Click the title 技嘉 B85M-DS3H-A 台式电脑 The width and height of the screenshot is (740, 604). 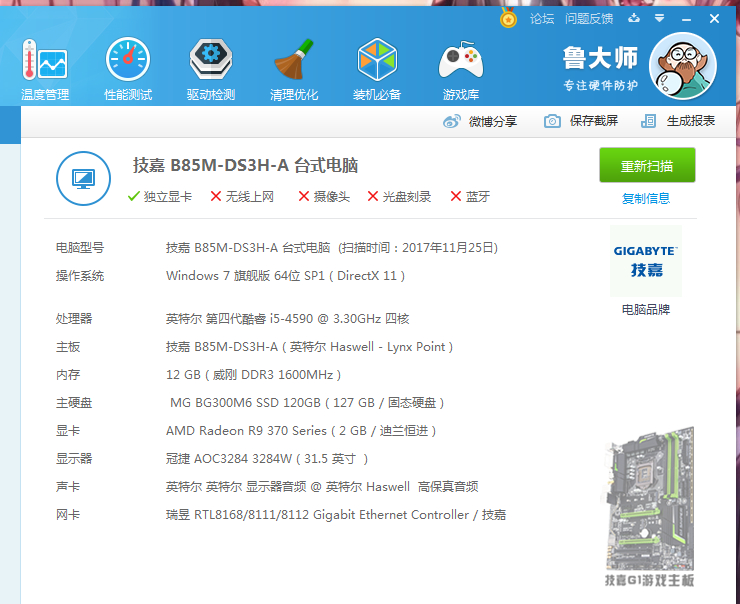(245, 165)
